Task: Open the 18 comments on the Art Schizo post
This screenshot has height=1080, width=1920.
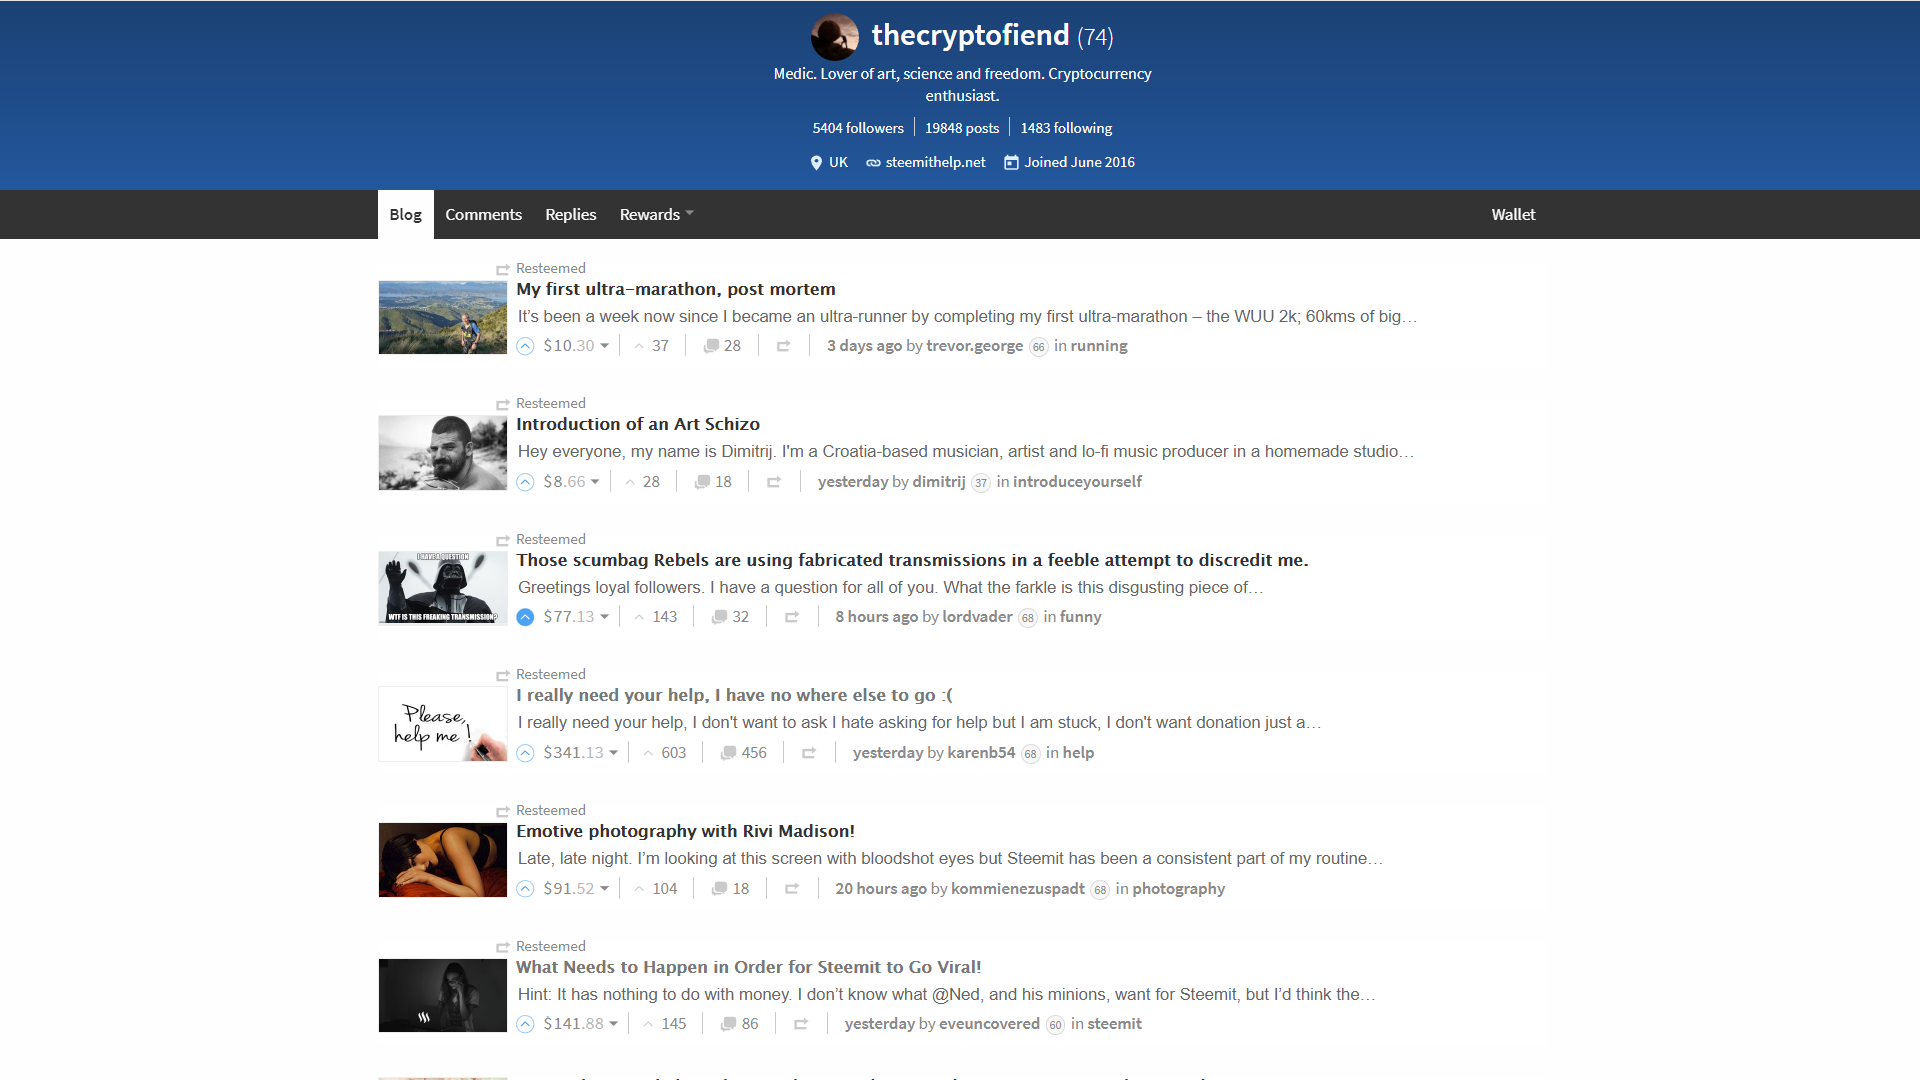Action: click(x=713, y=482)
